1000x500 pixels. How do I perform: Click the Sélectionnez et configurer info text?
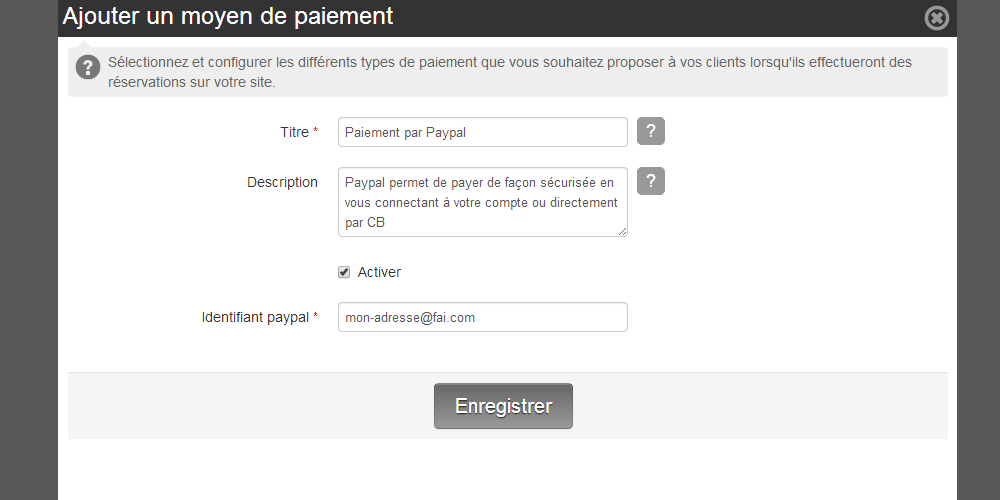pos(510,72)
